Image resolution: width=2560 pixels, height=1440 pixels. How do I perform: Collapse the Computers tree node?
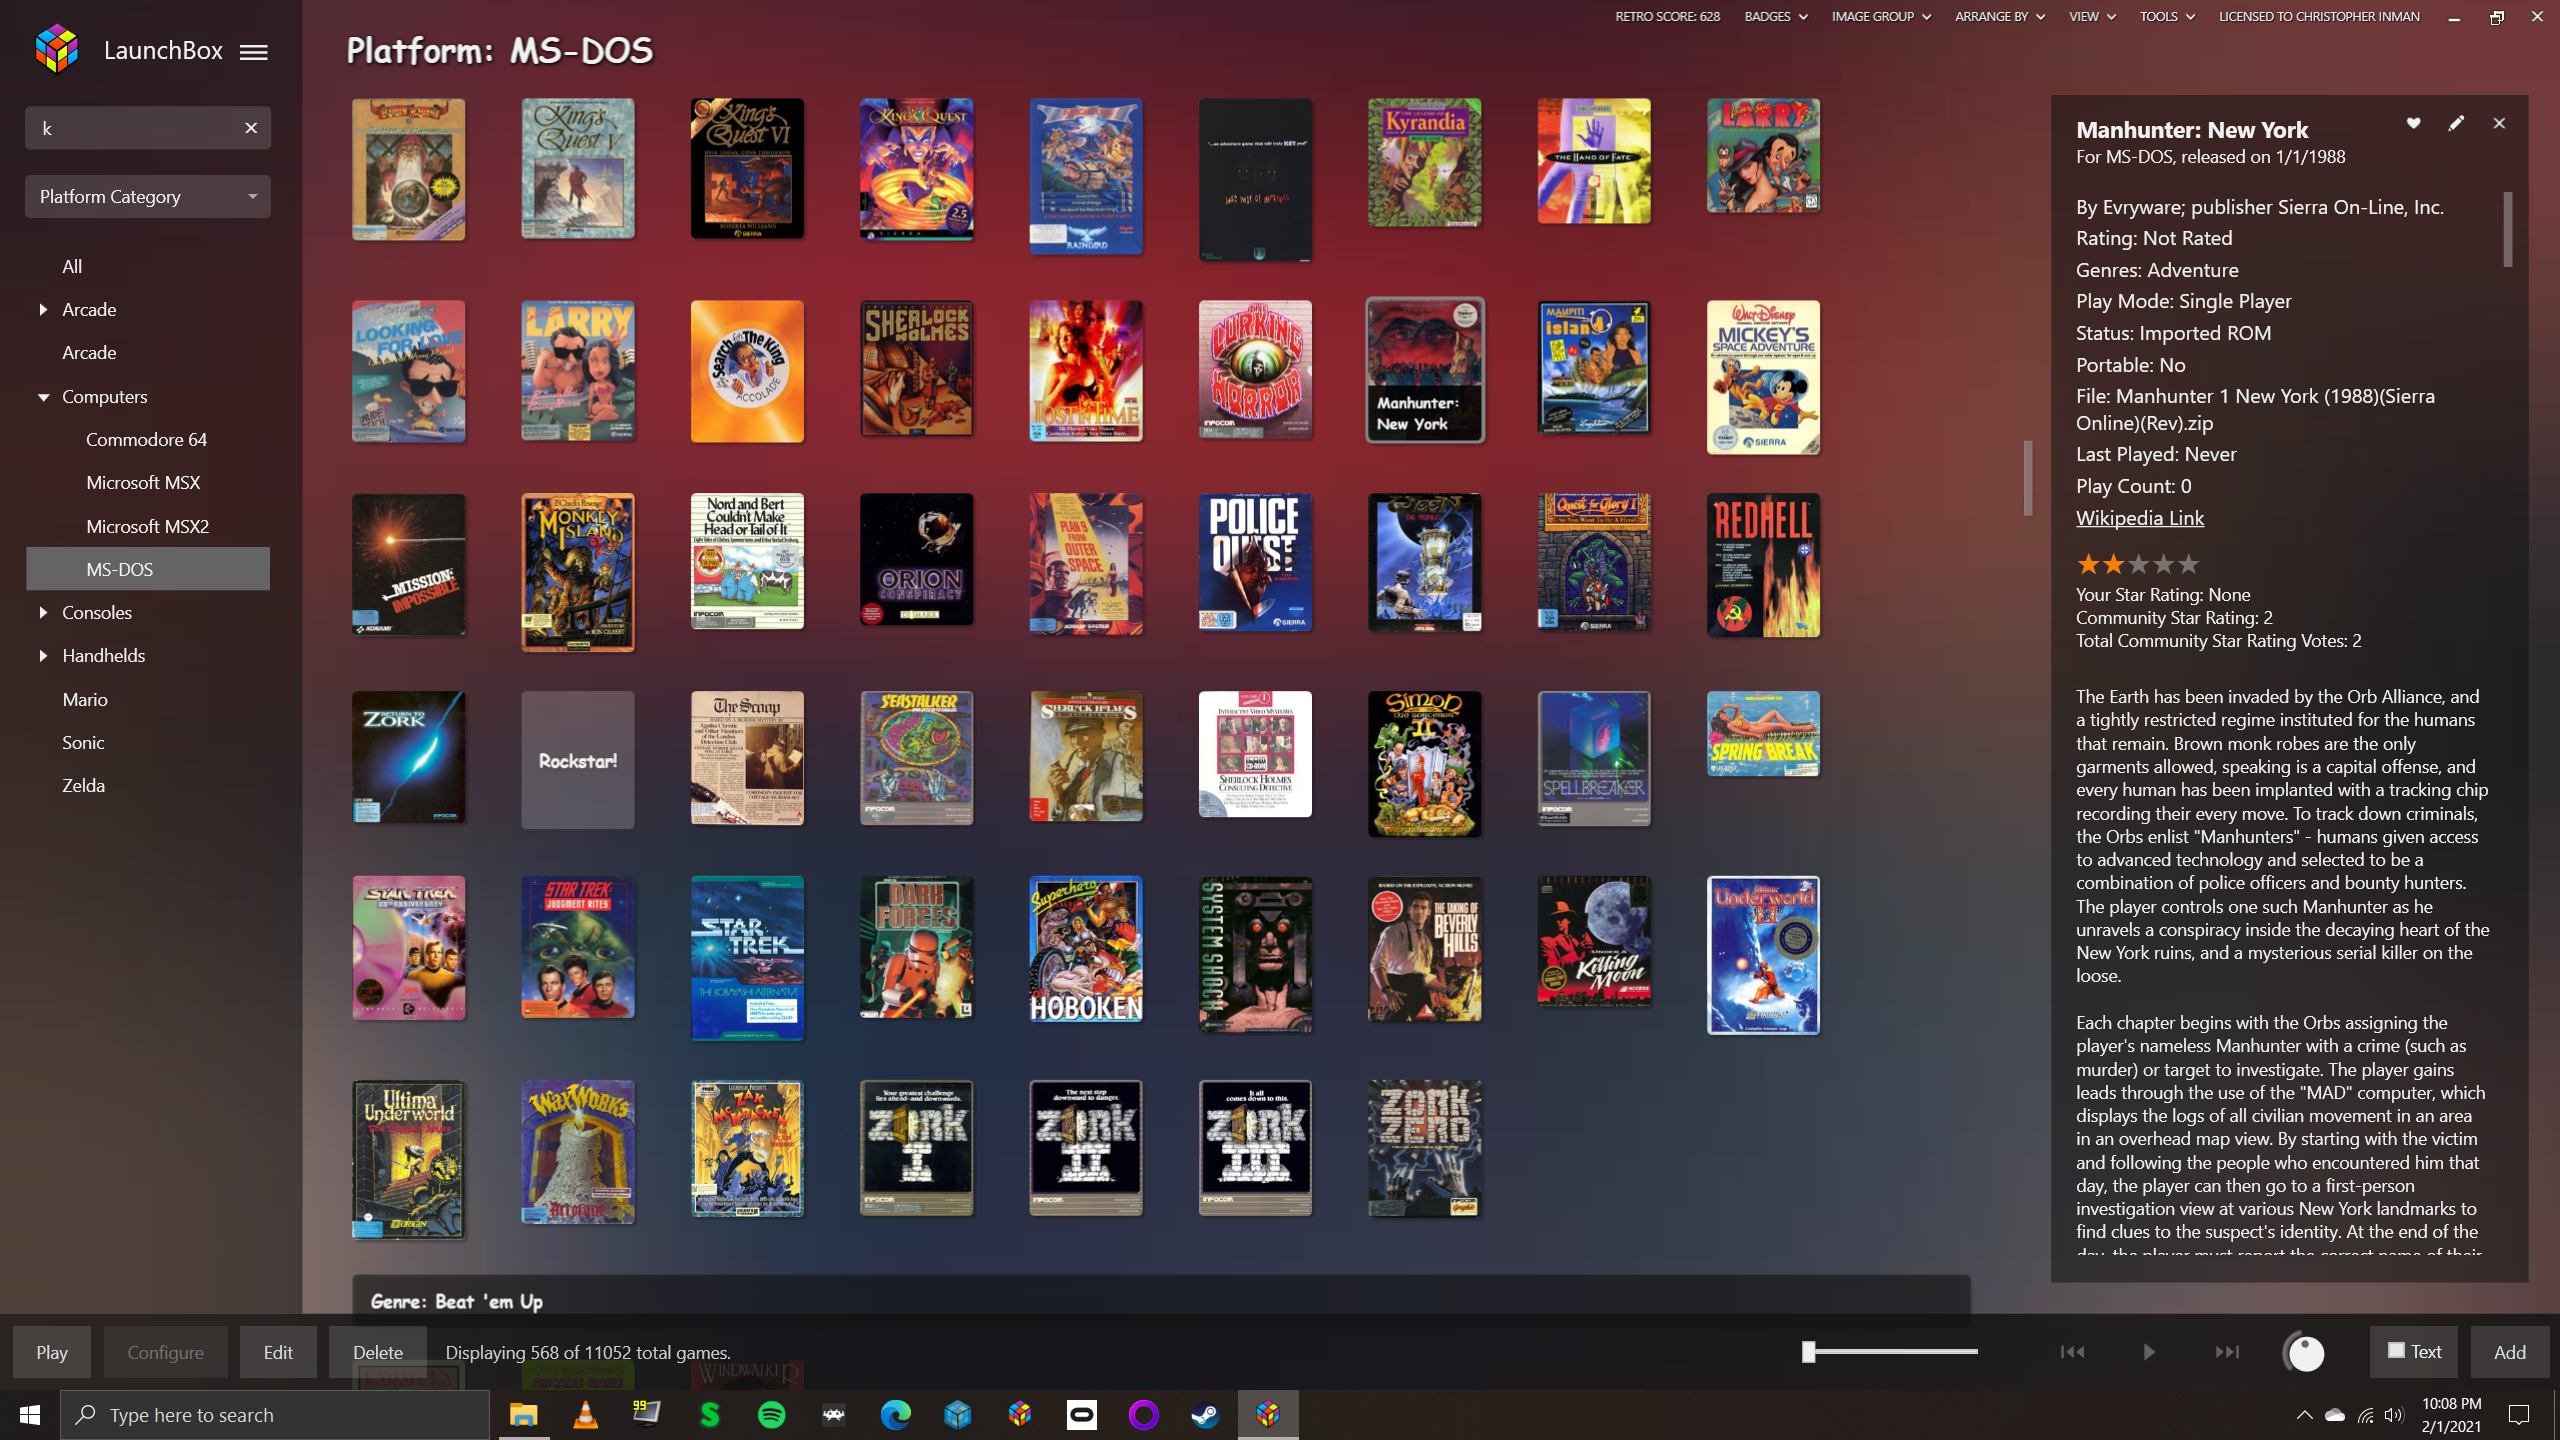(43, 397)
